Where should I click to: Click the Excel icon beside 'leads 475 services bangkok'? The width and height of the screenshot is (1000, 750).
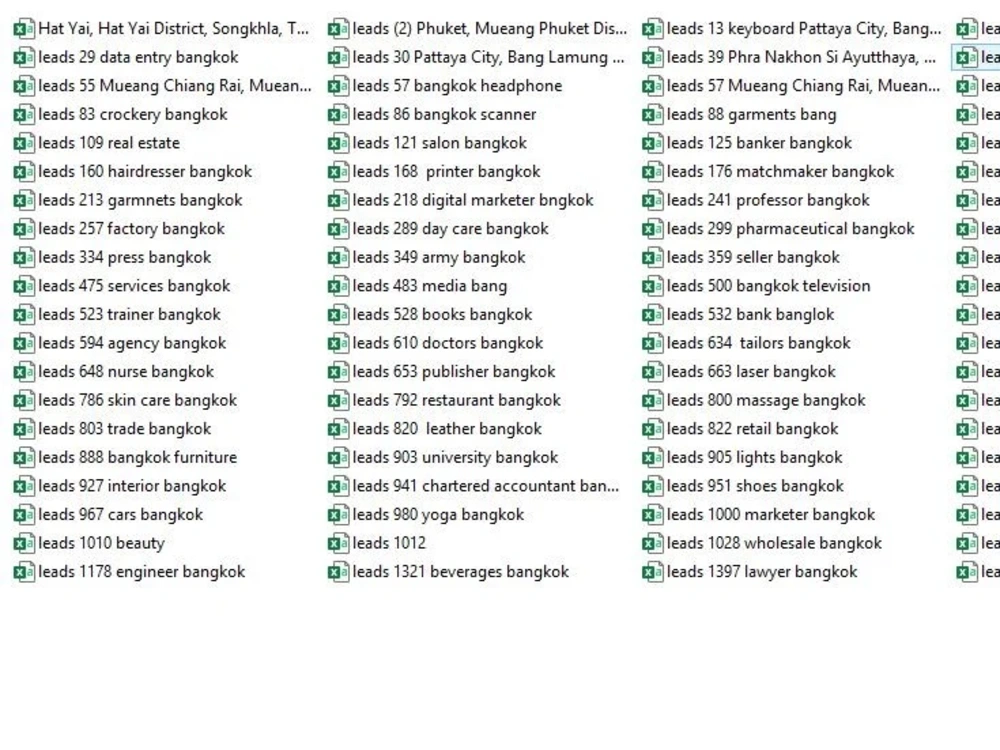tap(24, 286)
